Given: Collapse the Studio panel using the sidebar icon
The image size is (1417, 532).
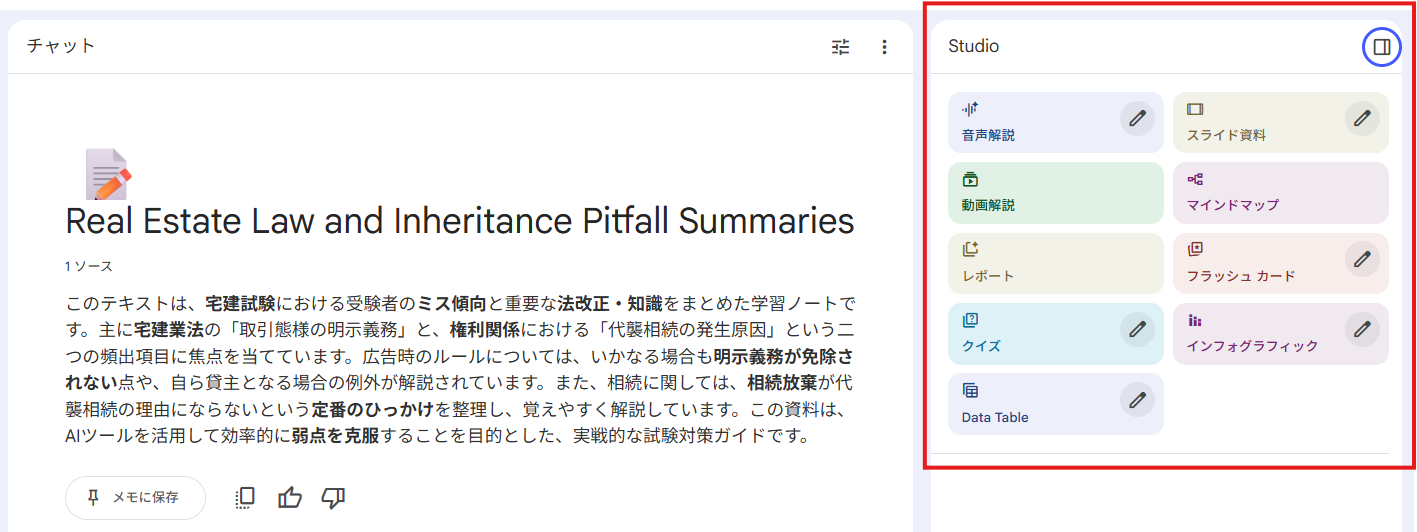Looking at the screenshot, I should (x=1381, y=47).
